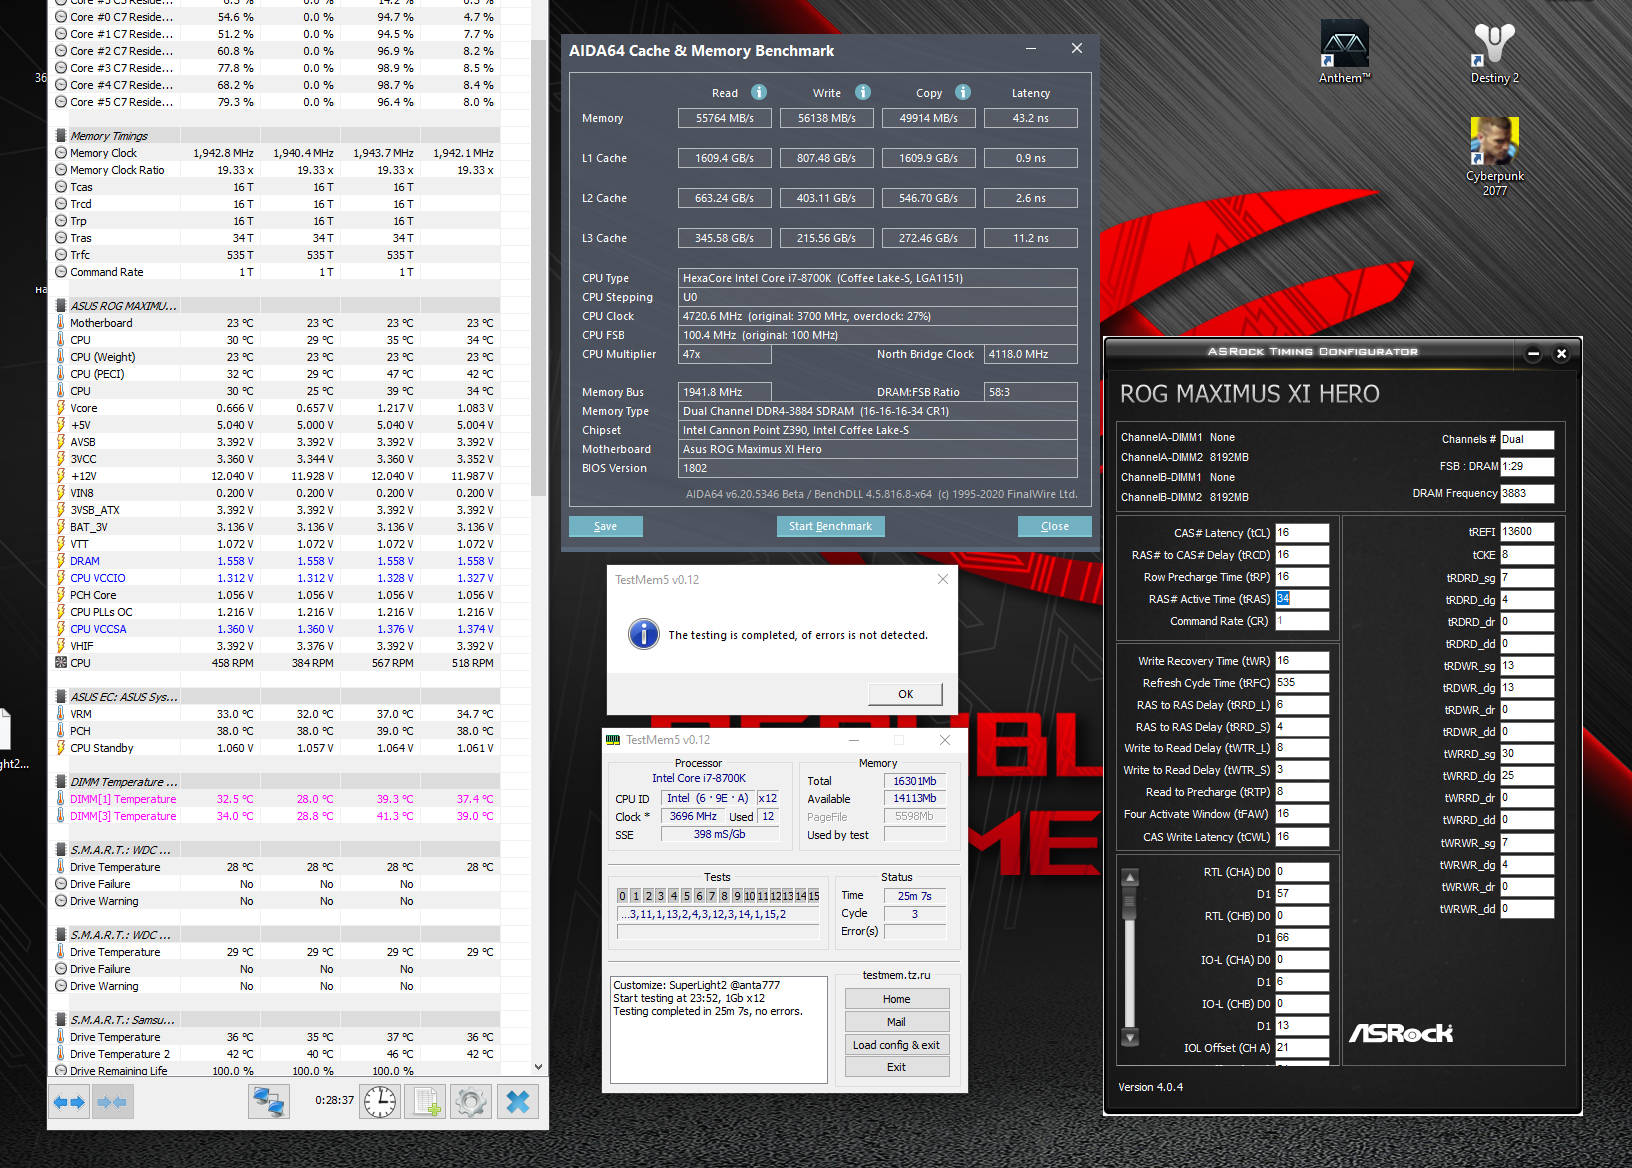Open the Anthem desktop shortcut

1344,52
